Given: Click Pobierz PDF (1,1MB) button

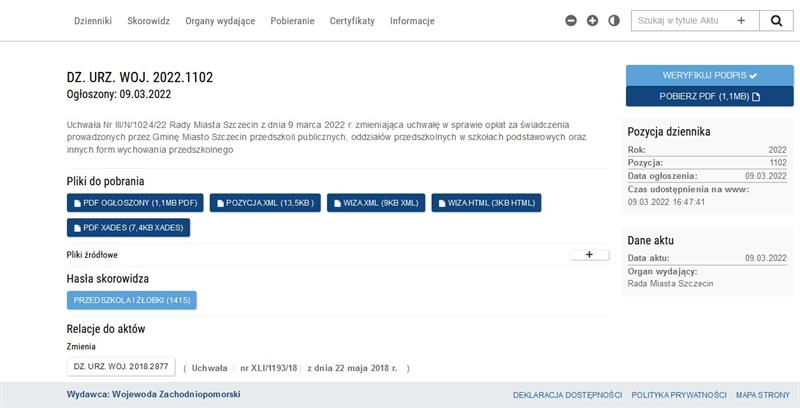Looking at the screenshot, I should point(709,96).
